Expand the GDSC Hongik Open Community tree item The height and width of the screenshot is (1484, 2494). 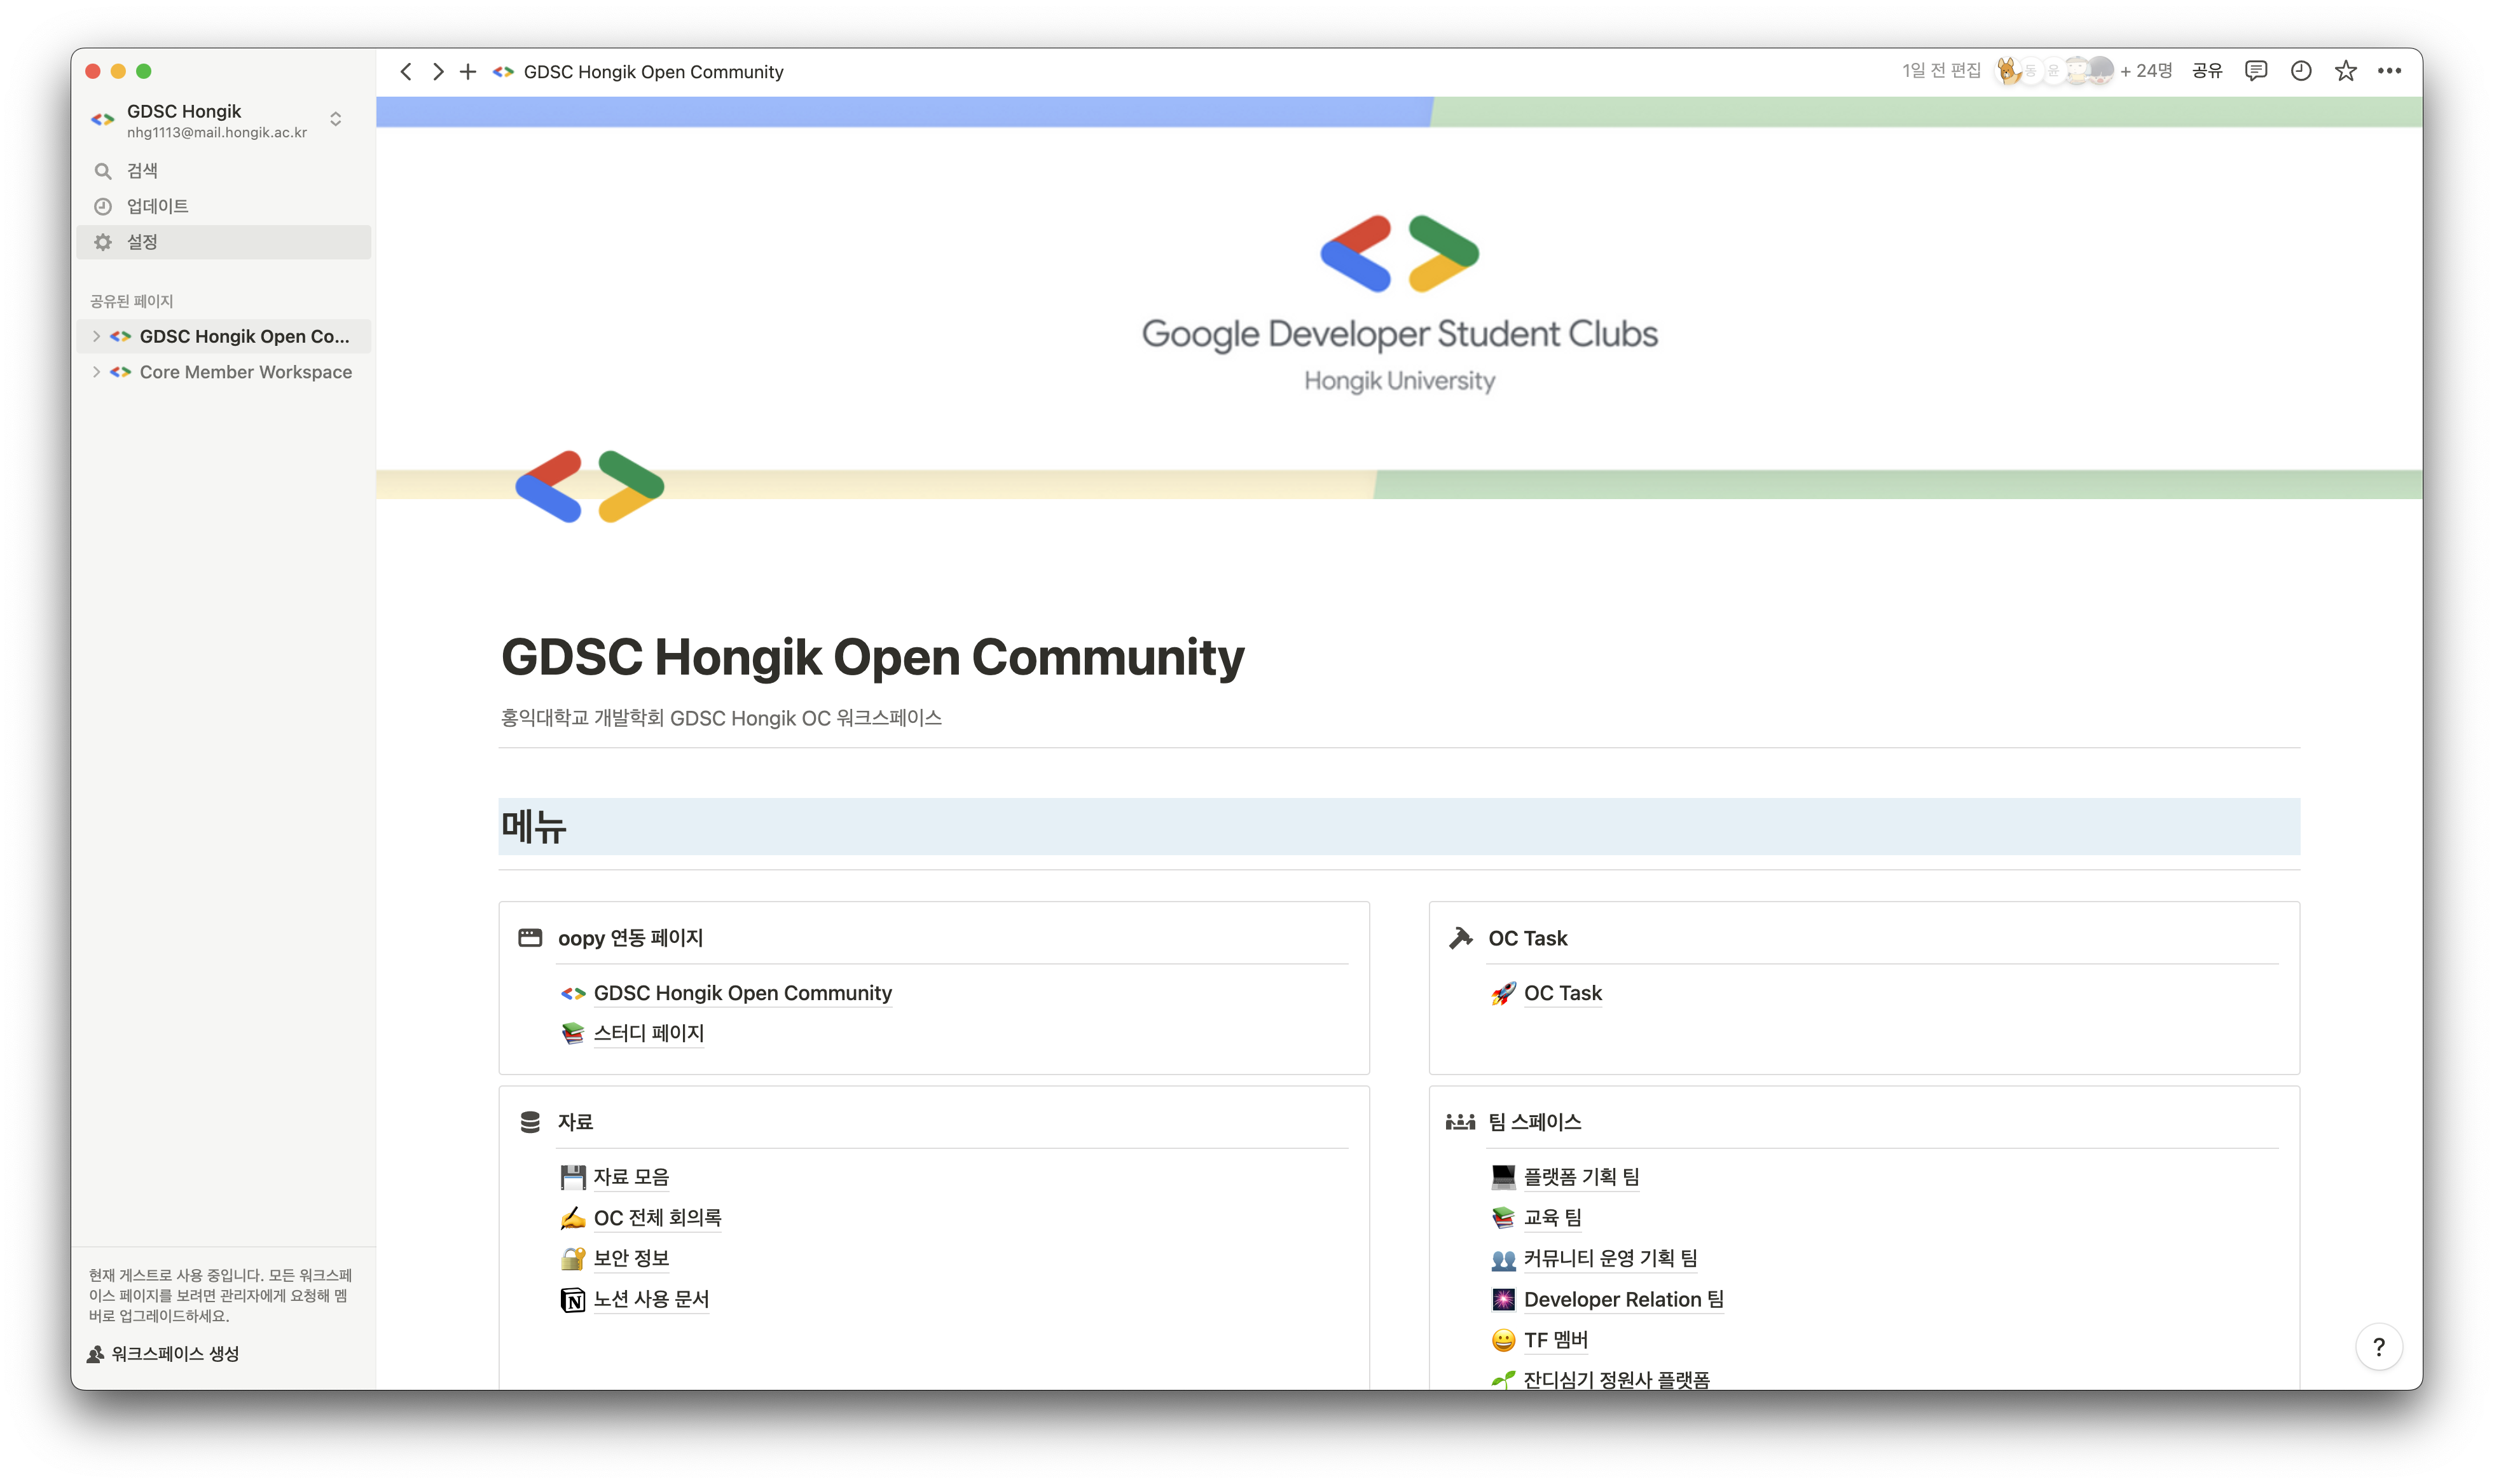(x=96, y=337)
